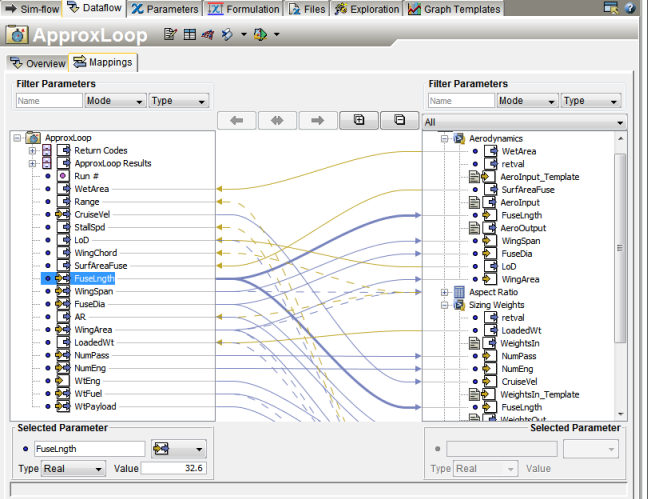Click the table view icon in header toolbar
This screenshot has height=499, width=648.
pyautogui.click(x=189, y=35)
